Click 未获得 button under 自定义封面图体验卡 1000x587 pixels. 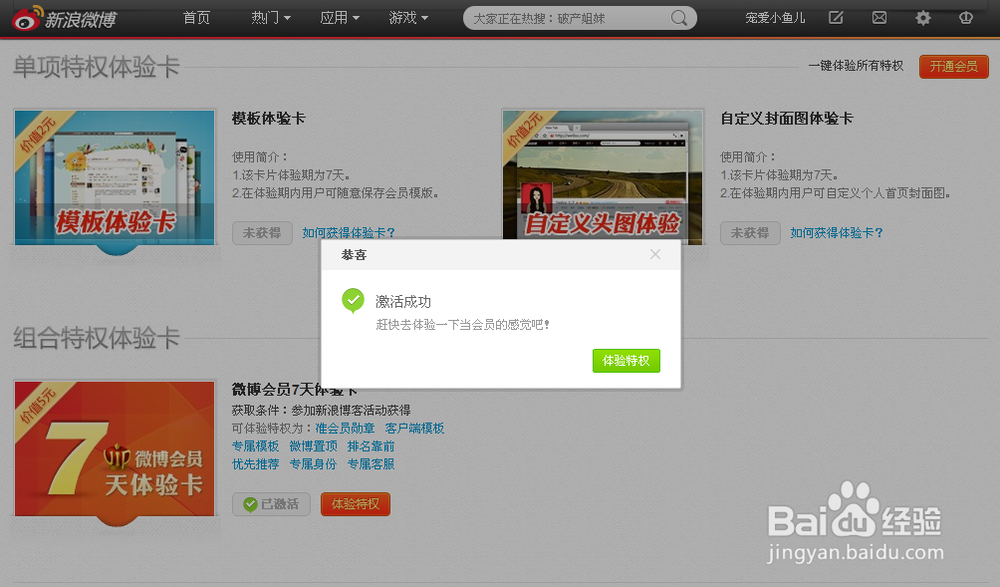click(x=750, y=233)
